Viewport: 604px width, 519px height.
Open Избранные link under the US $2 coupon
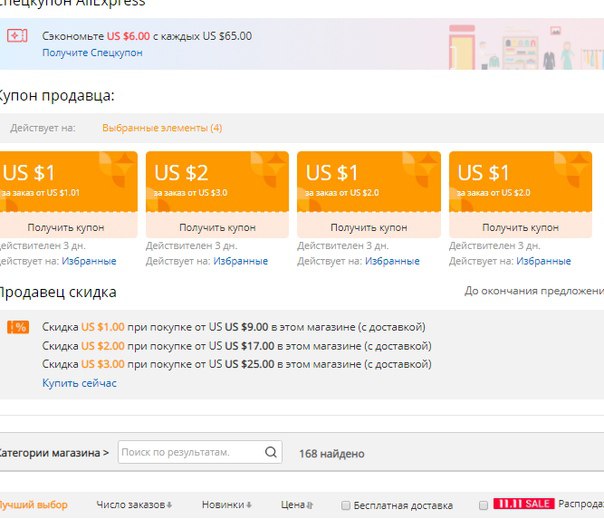(240, 261)
